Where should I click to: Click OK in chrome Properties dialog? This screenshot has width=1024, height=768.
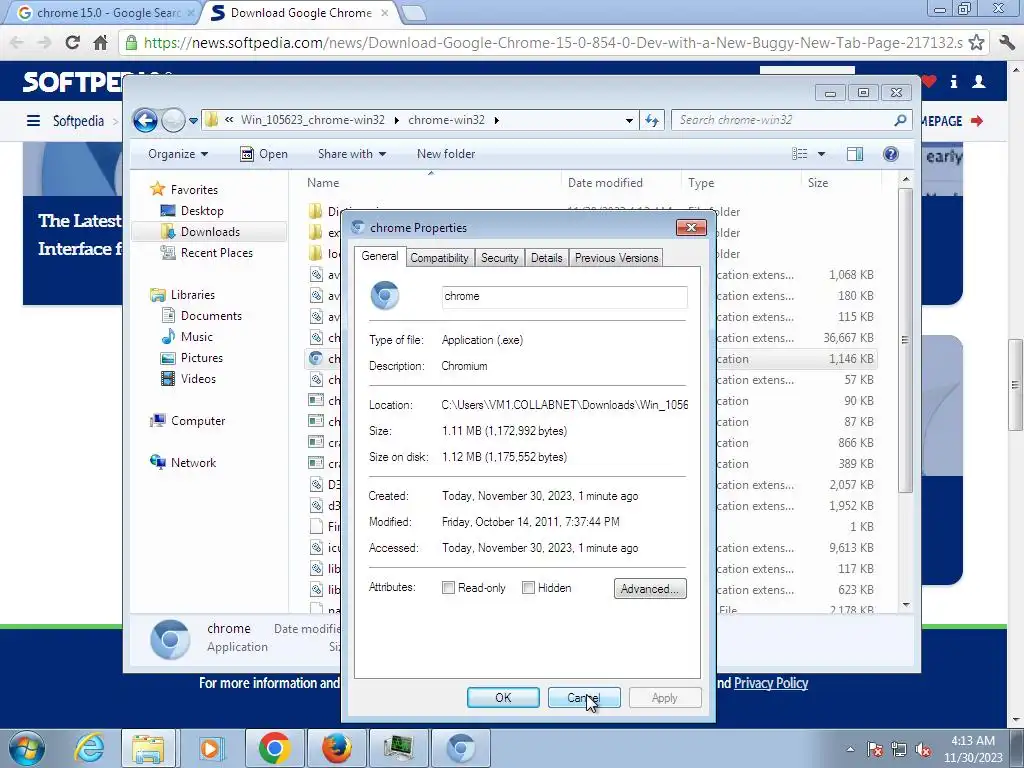point(503,697)
